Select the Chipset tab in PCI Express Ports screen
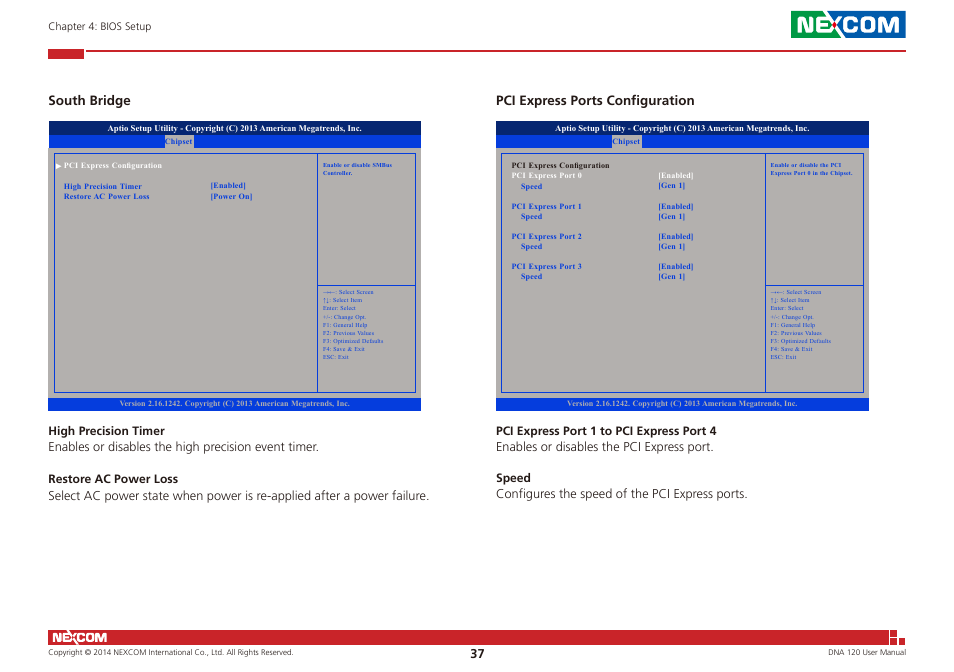Image resolution: width=954 pixels, height=672 pixels. click(x=626, y=141)
